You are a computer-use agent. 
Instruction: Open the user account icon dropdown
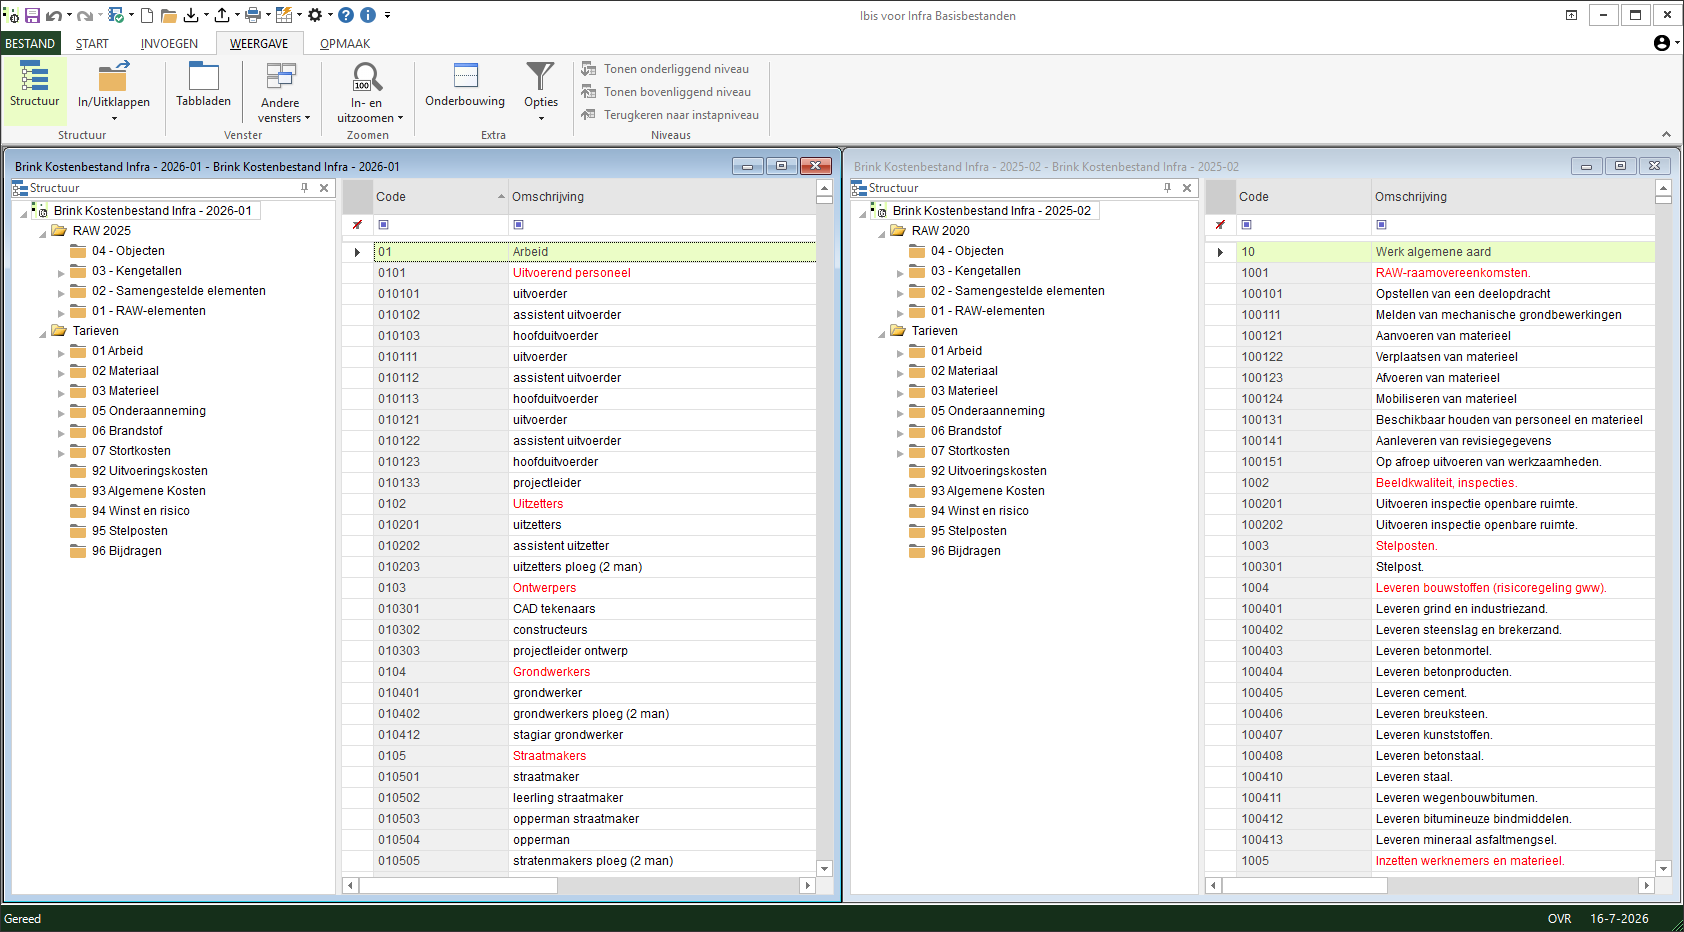coord(1666,43)
